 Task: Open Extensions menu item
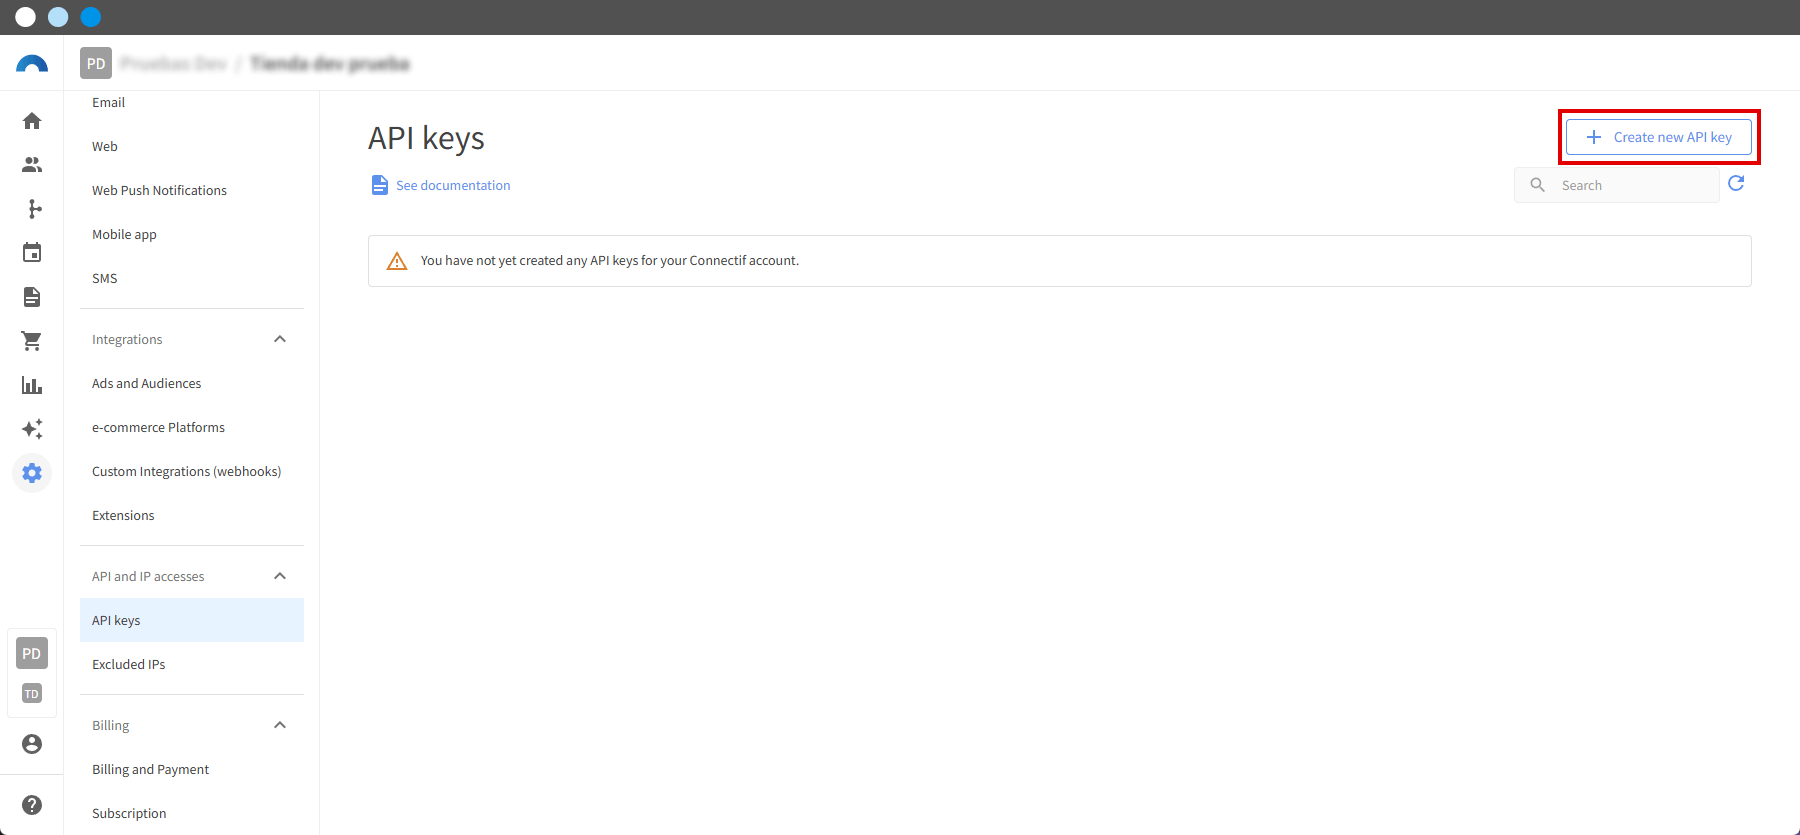(x=192, y=515)
